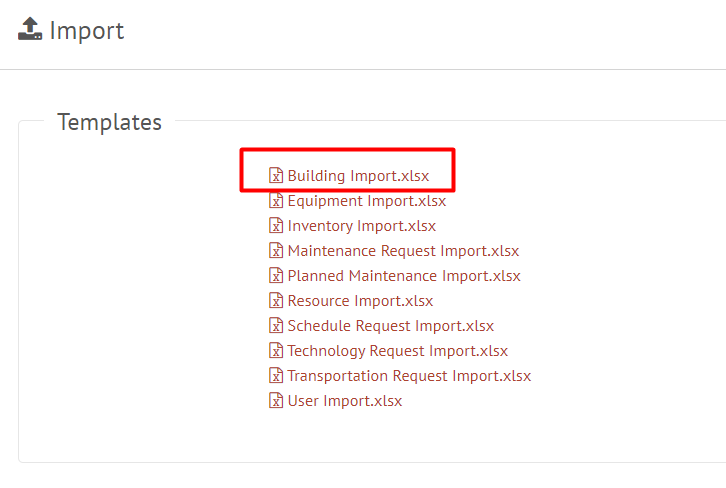
Task: Click the Import upload icon in header
Action: (x=30, y=29)
